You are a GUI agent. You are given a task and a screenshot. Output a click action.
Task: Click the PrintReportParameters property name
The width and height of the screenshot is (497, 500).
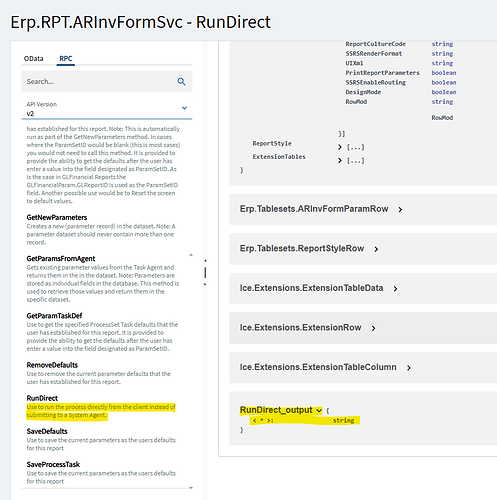382,73
